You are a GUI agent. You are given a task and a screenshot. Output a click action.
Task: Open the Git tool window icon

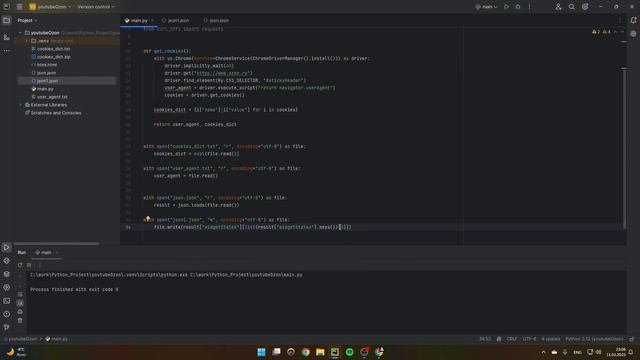pos(7,327)
